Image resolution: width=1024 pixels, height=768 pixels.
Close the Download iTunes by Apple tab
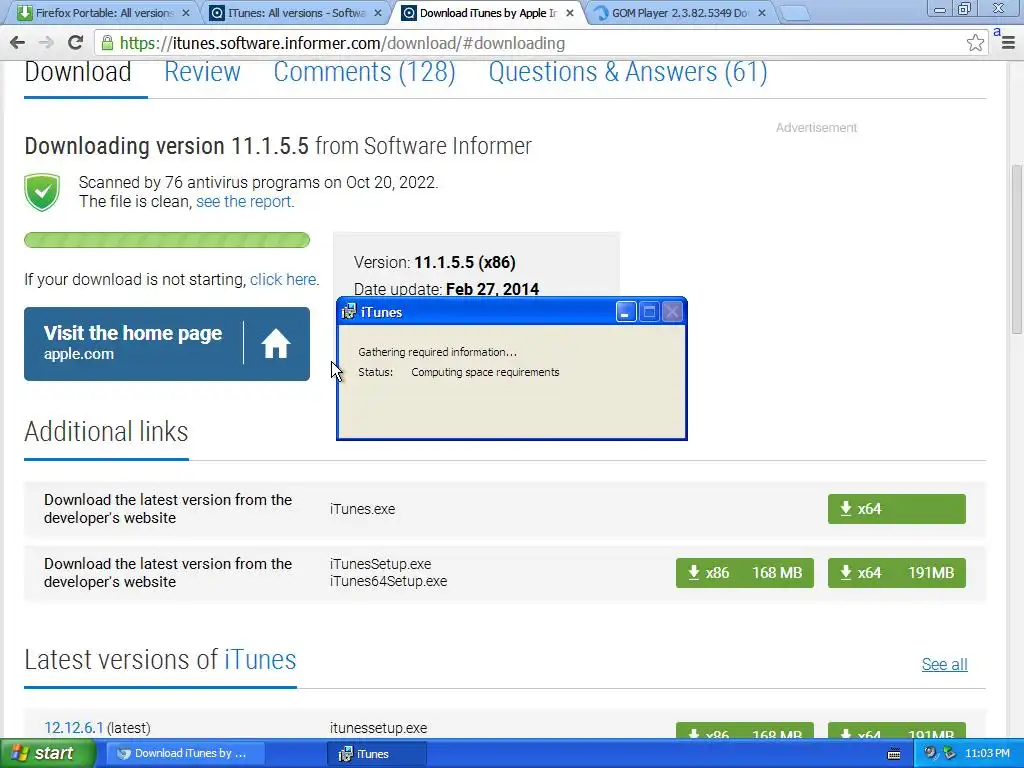[x=569, y=13]
